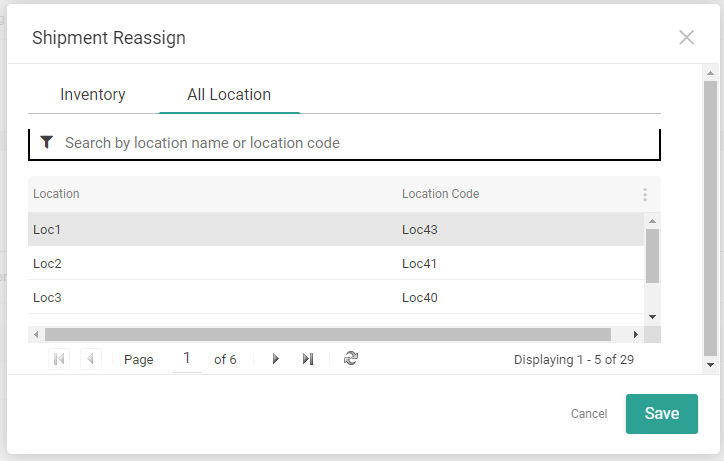Click the grid horizontal scrollbar thumb
The height and width of the screenshot is (461, 724).
click(328, 334)
